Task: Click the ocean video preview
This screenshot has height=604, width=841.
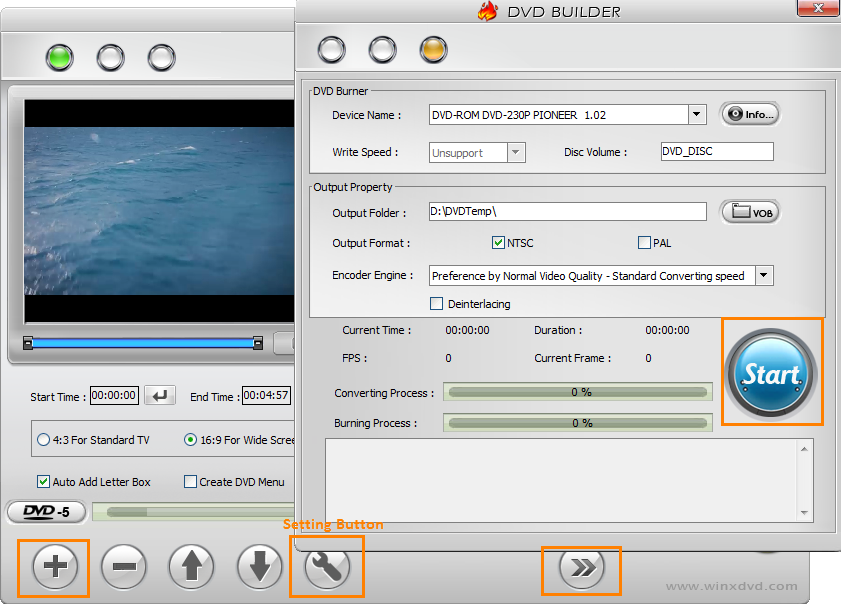Action: point(159,210)
